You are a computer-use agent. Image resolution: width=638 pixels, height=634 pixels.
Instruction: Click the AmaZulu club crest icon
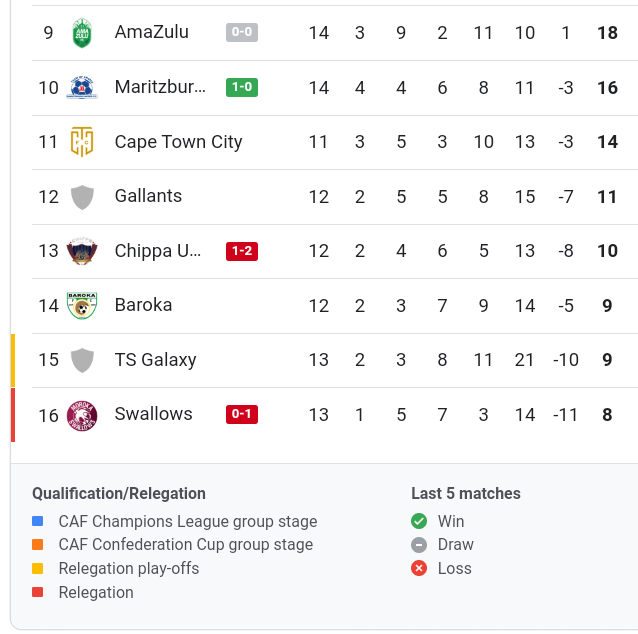click(82, 33)
